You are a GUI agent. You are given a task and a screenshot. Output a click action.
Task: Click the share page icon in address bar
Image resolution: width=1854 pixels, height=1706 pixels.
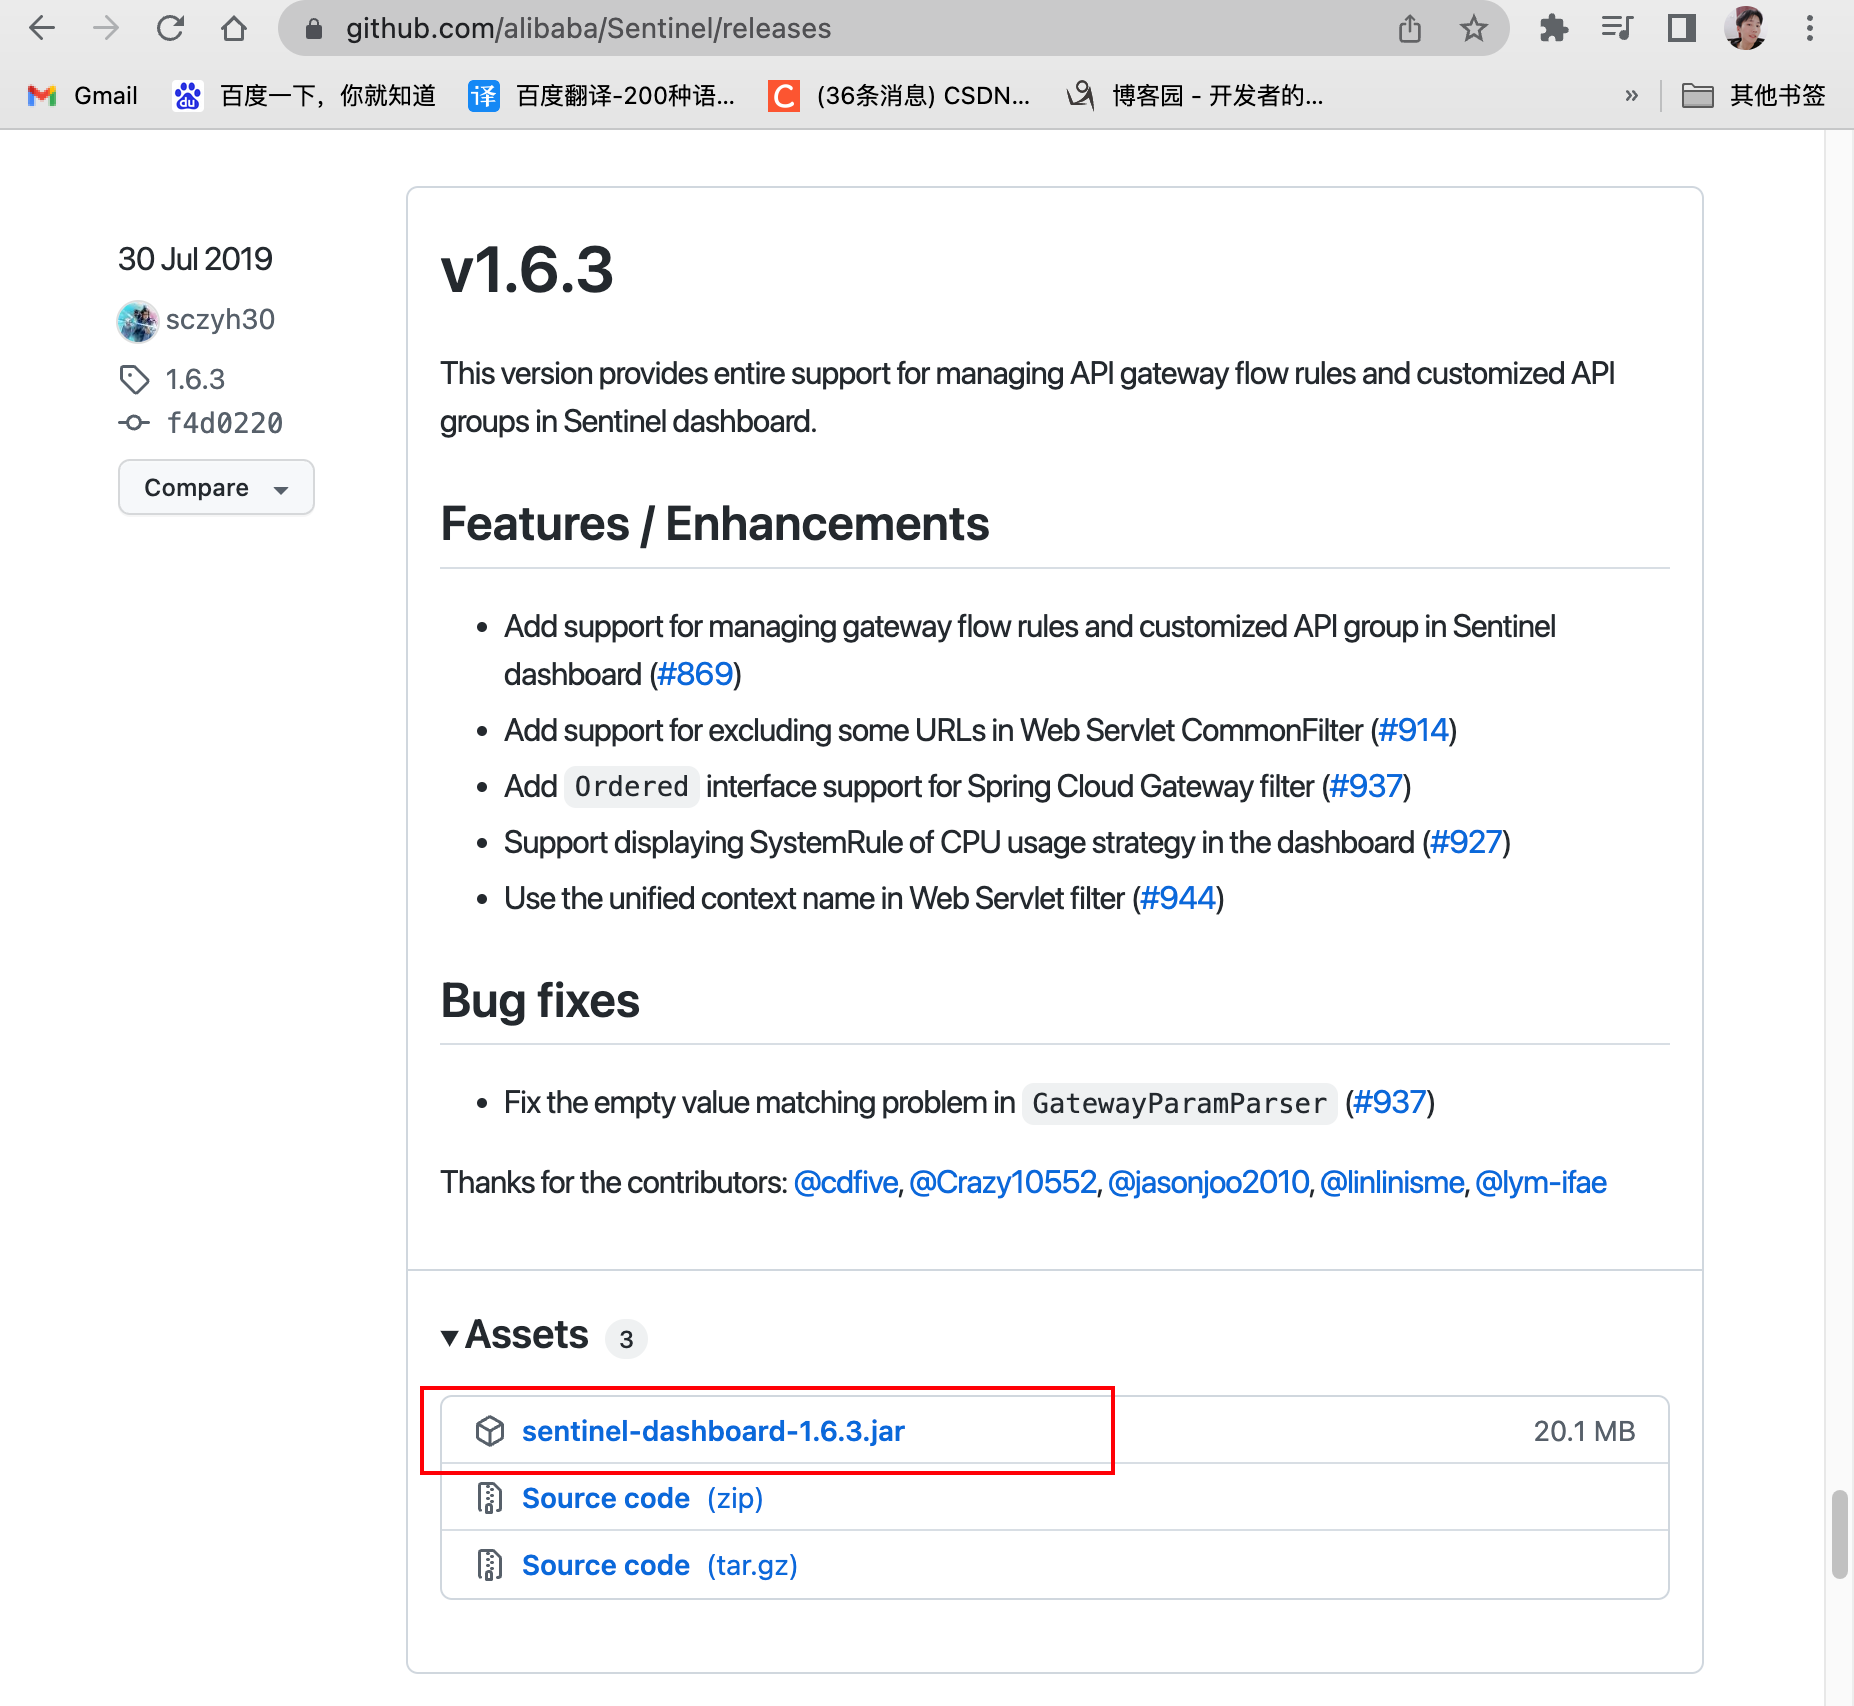1410,28
